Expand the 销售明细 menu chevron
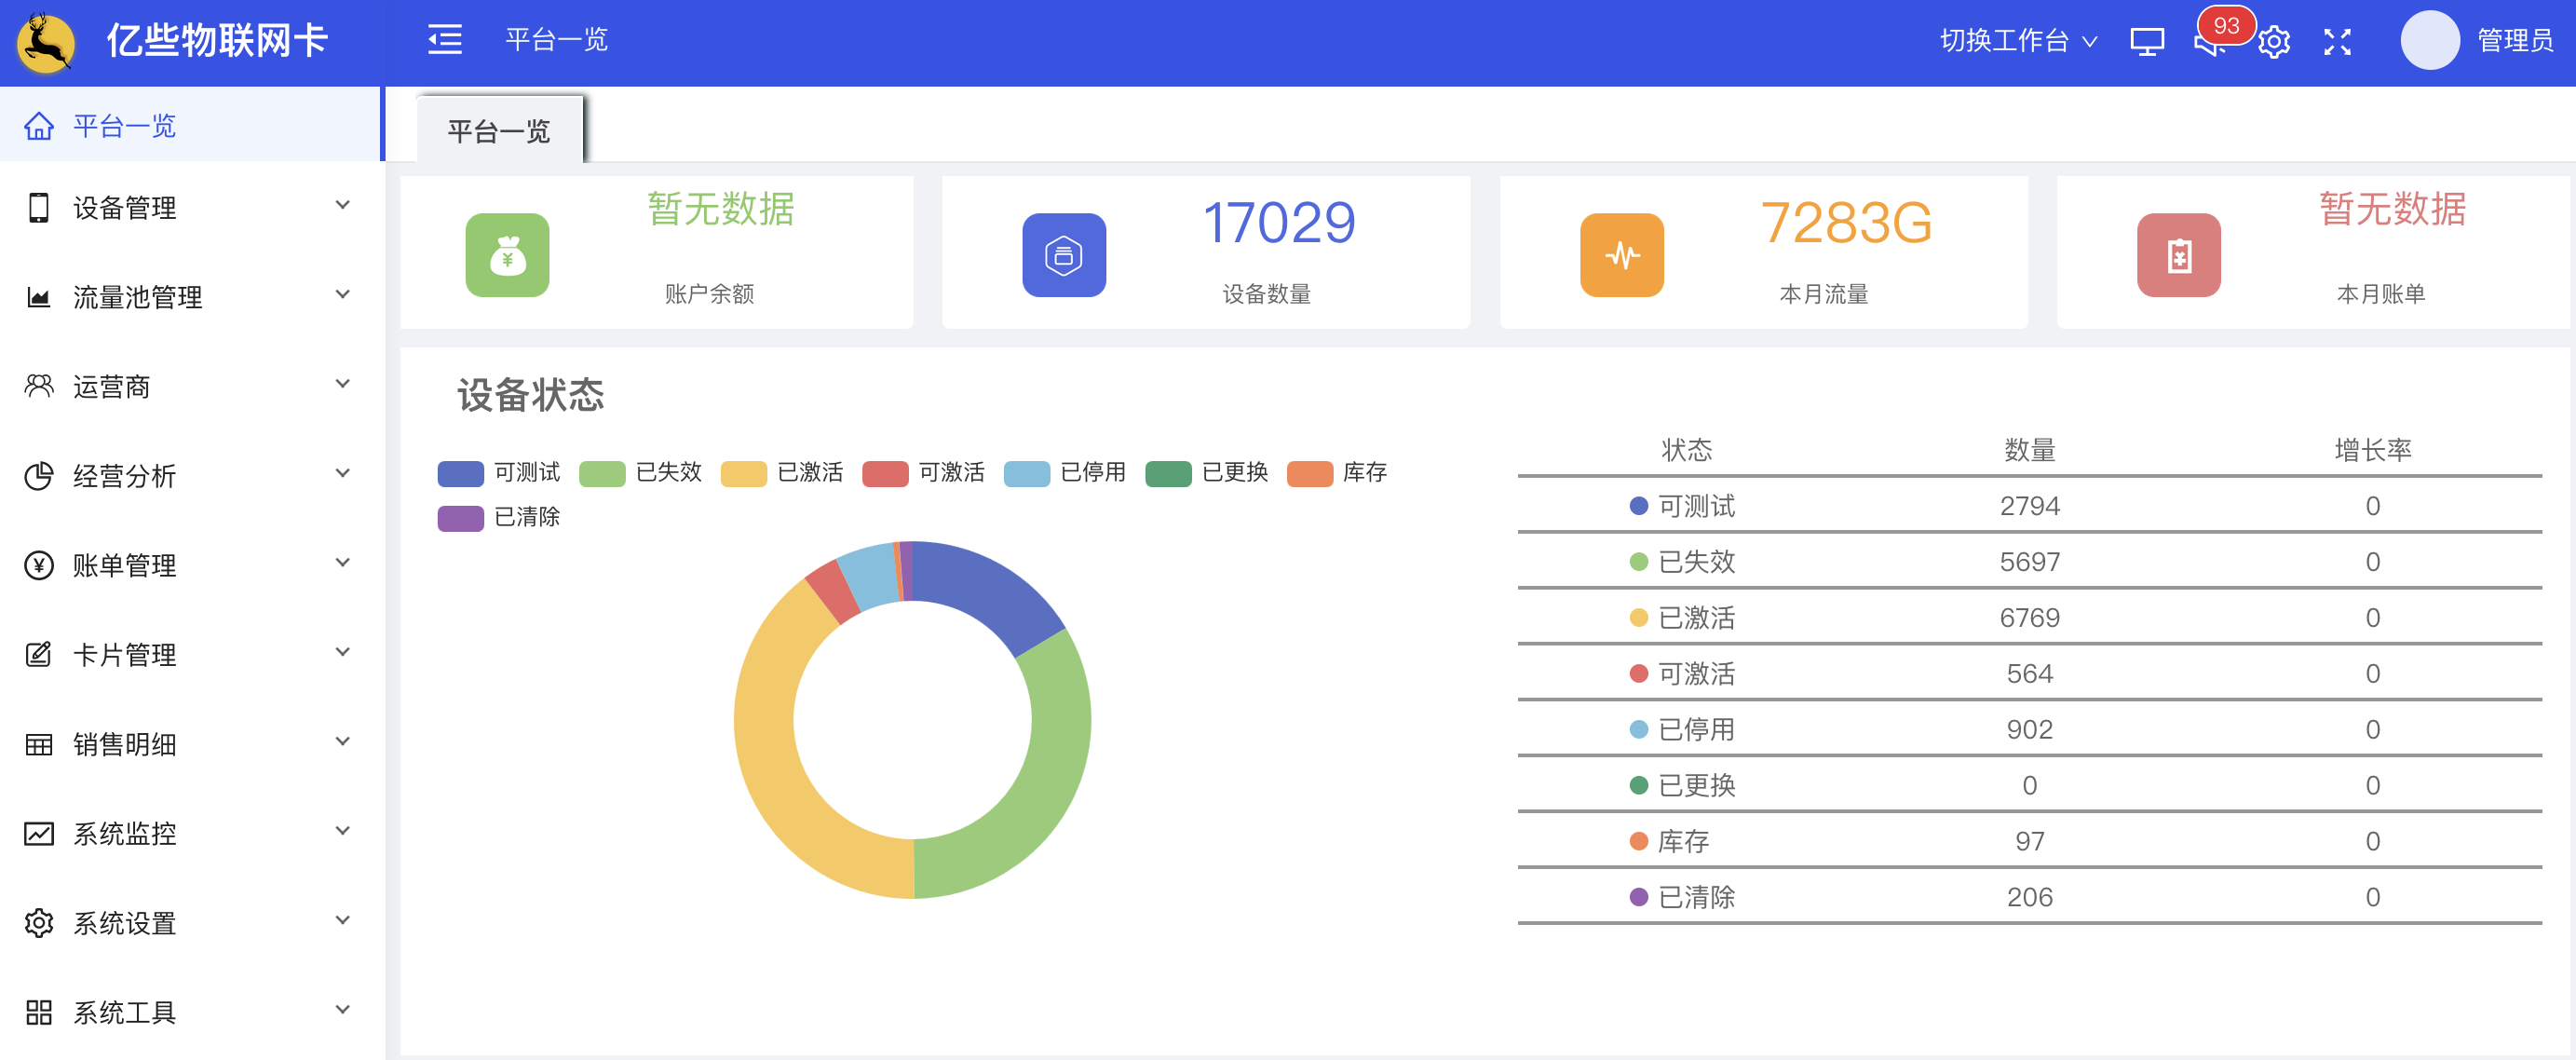 click(x=343, y=741)
